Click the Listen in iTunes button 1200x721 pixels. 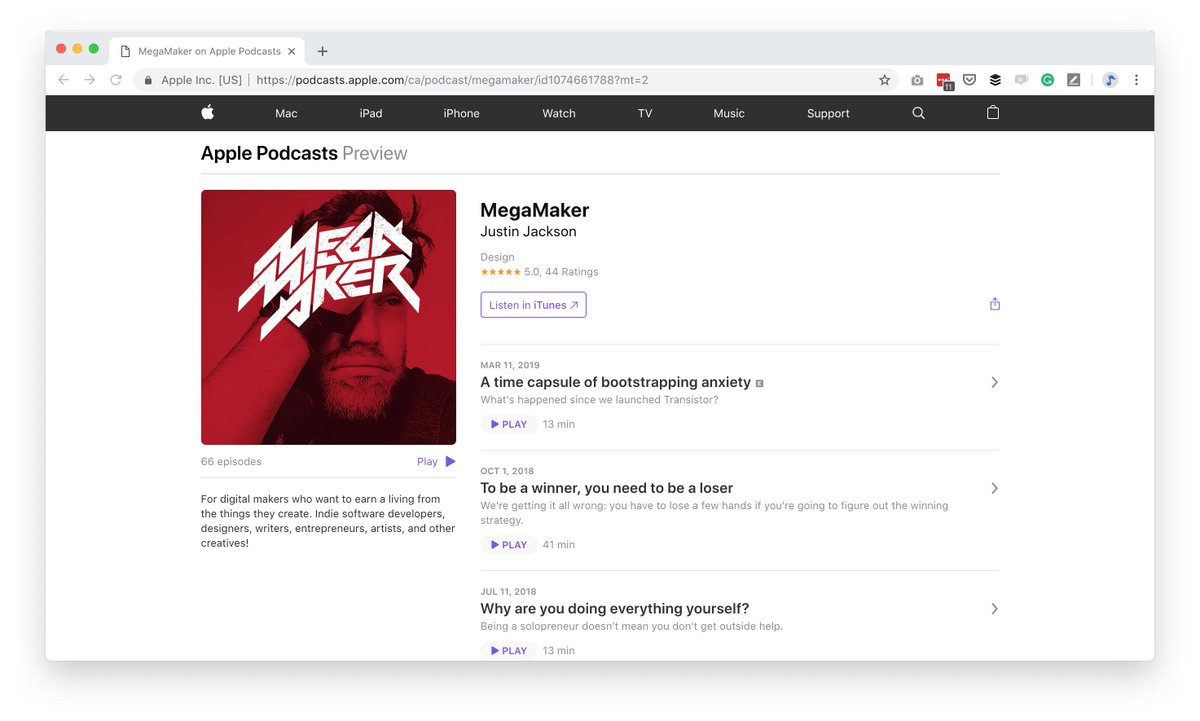[533, 305]
